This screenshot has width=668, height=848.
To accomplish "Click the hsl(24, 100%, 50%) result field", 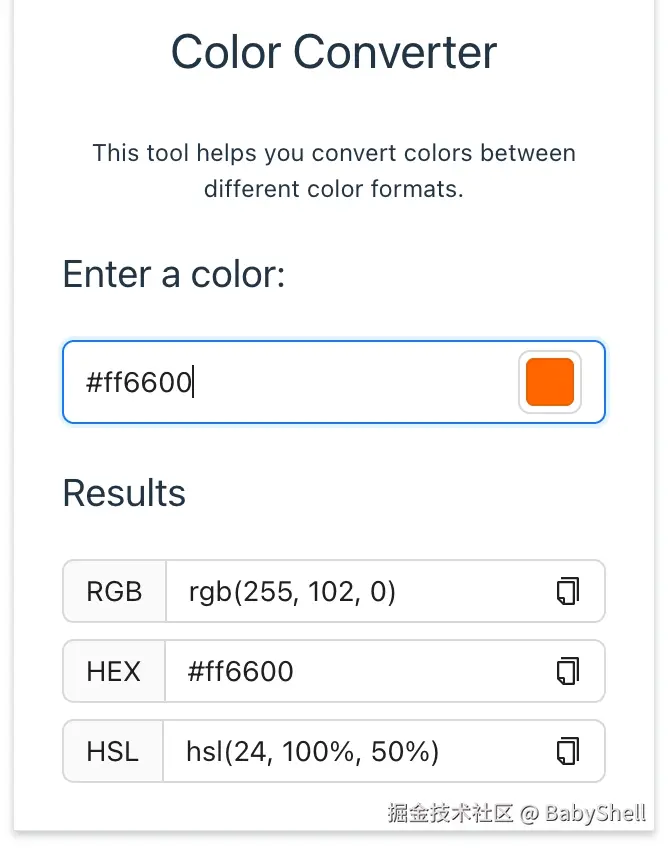I will pos(350,751).
